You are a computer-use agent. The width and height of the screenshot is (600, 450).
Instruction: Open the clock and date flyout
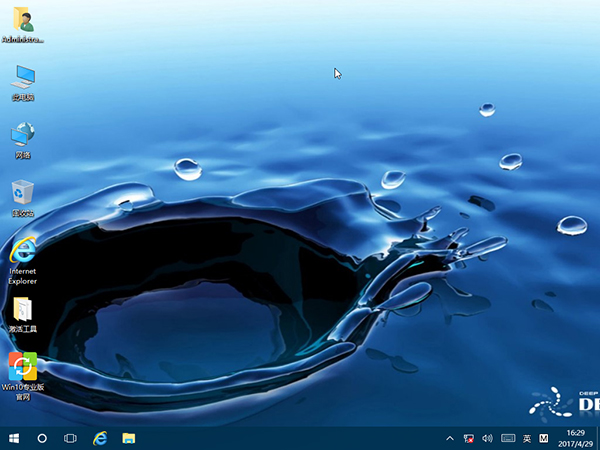click(576, 438)
